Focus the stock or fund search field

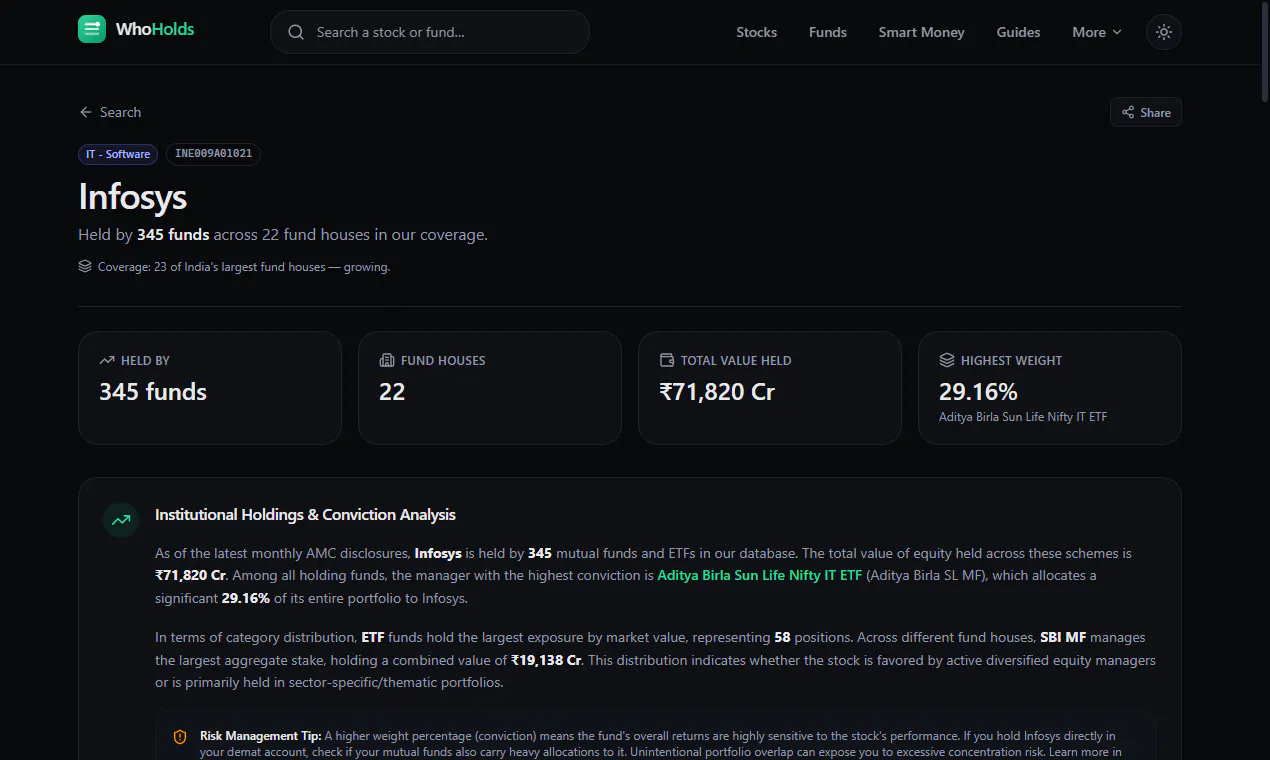(x=430, y=32)
